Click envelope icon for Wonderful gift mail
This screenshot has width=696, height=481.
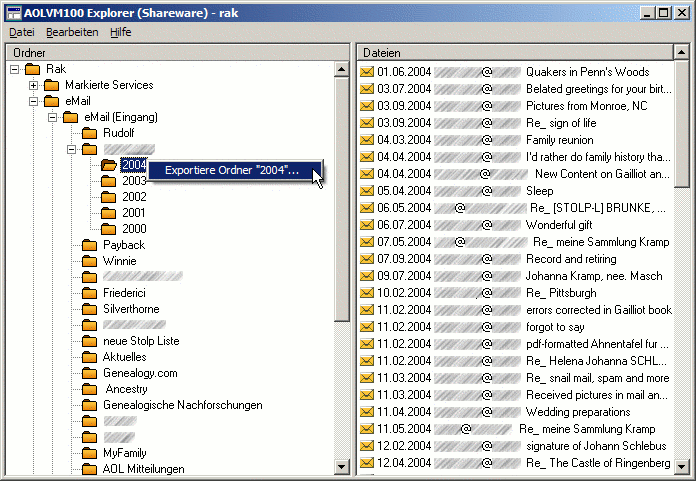(x=367, y=225)
